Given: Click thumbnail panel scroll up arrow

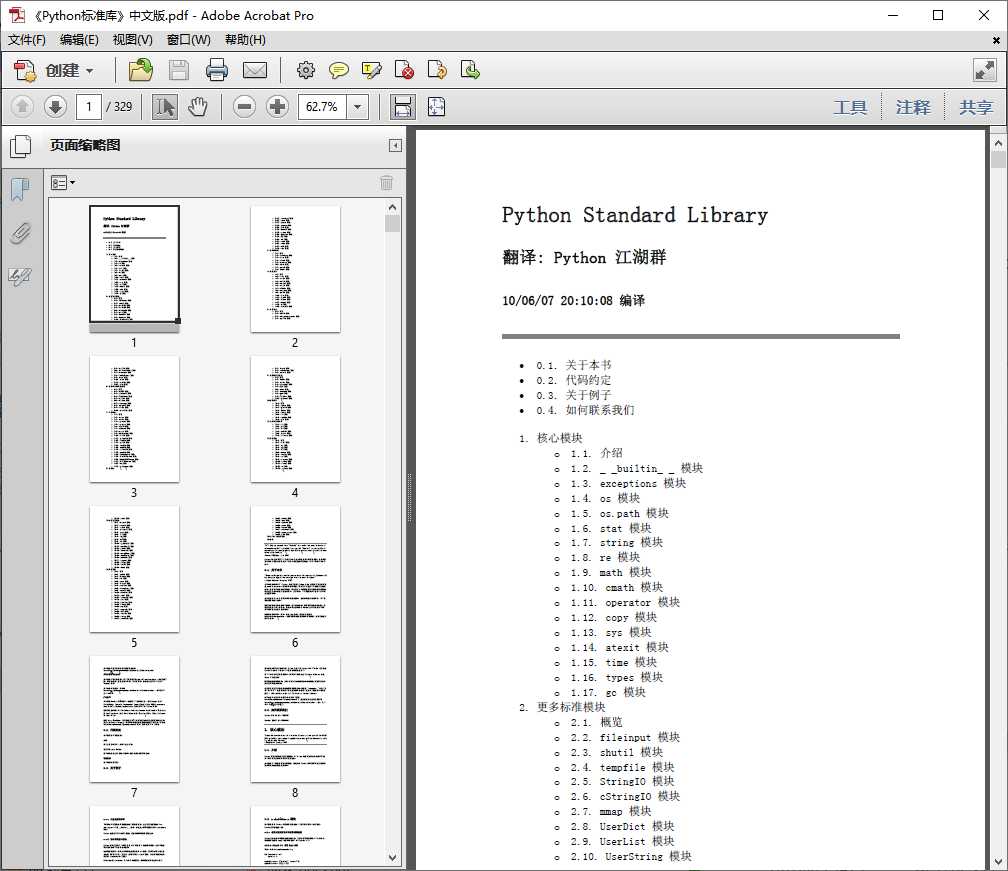Looking at the screenshot, I should click(392, 208).
